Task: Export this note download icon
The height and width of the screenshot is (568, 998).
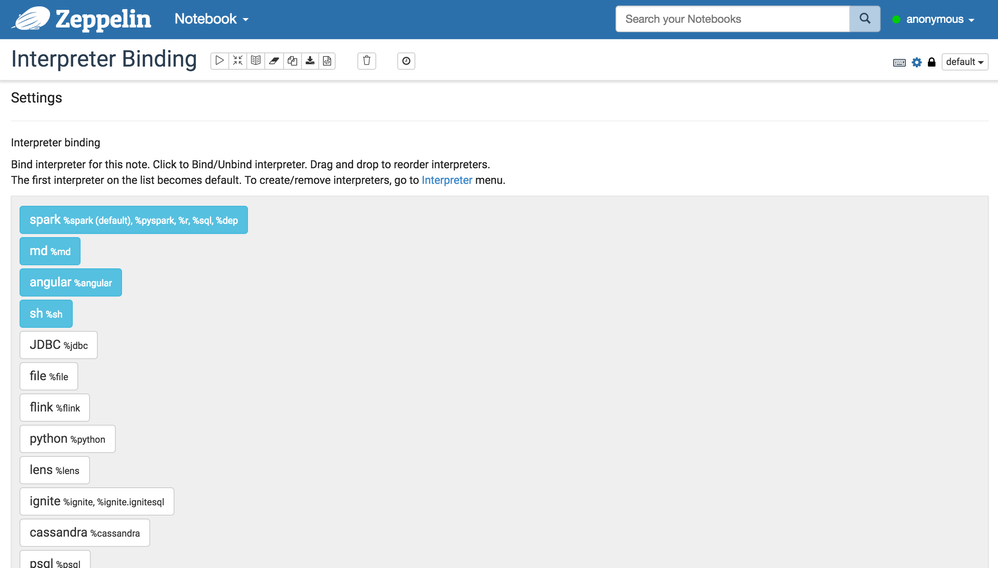Action: 309,61
